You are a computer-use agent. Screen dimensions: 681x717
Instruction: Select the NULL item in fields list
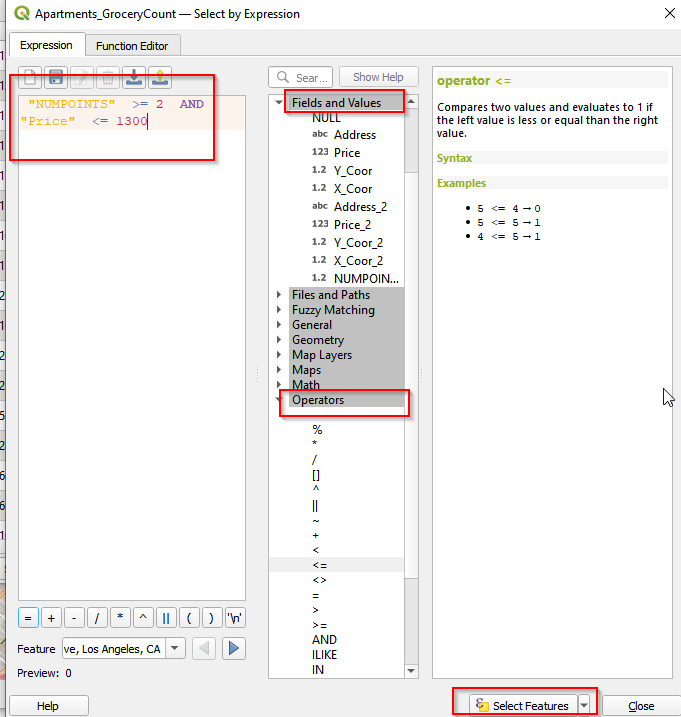pos(326,118)
